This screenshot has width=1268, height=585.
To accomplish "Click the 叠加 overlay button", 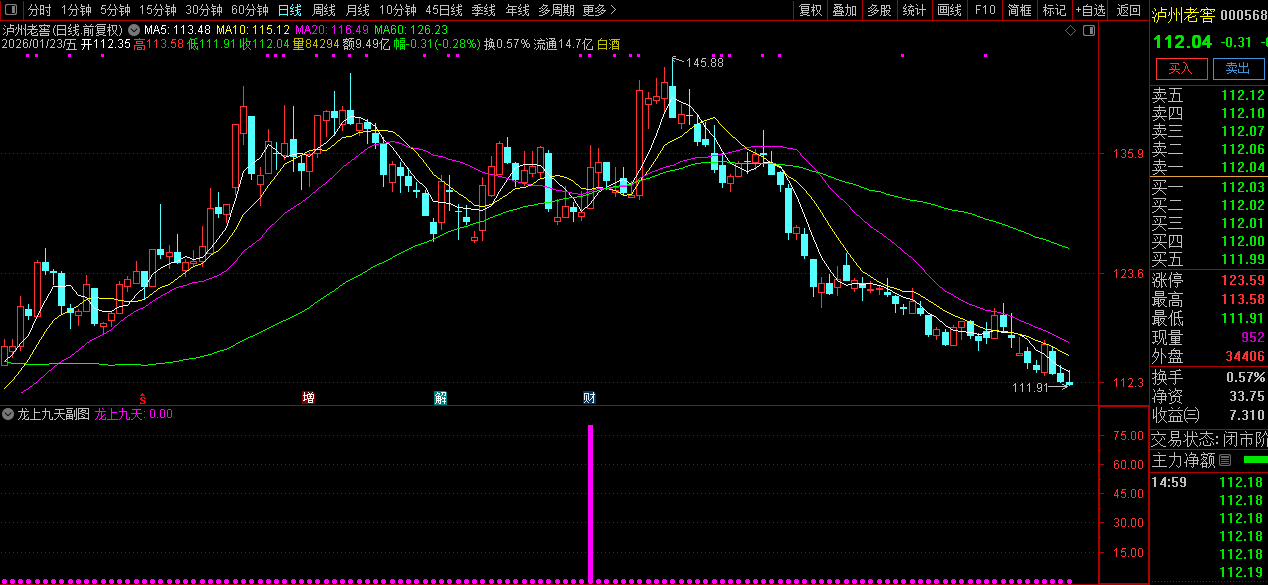I will point(844,10).
